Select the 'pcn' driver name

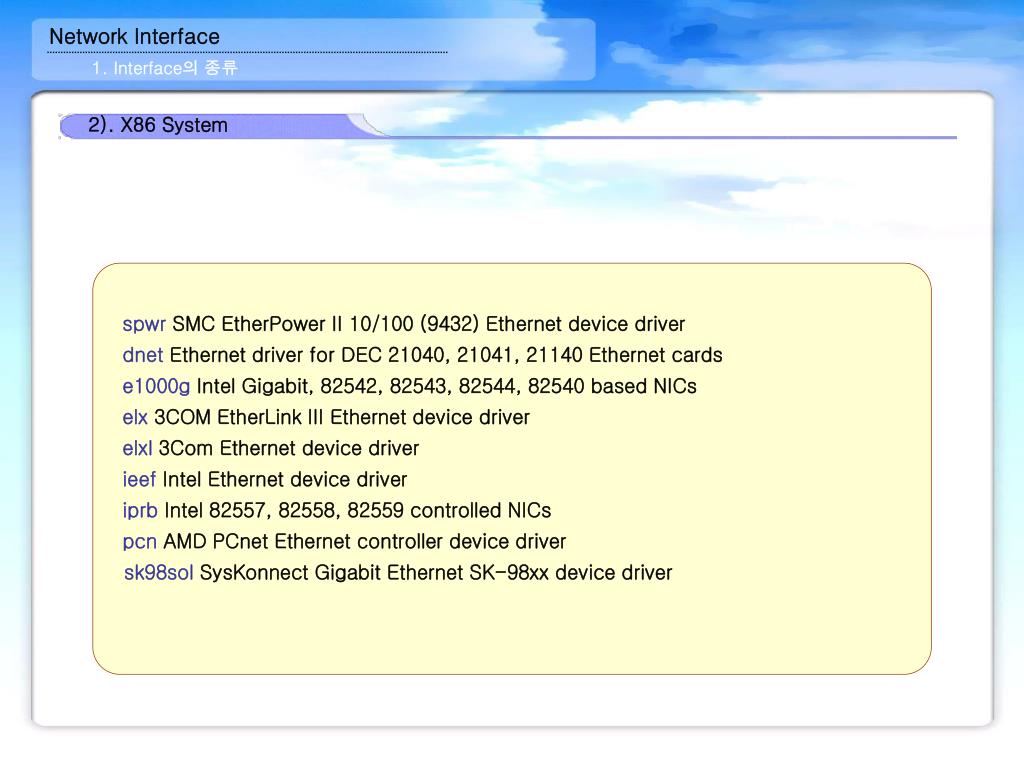[139, 541]
